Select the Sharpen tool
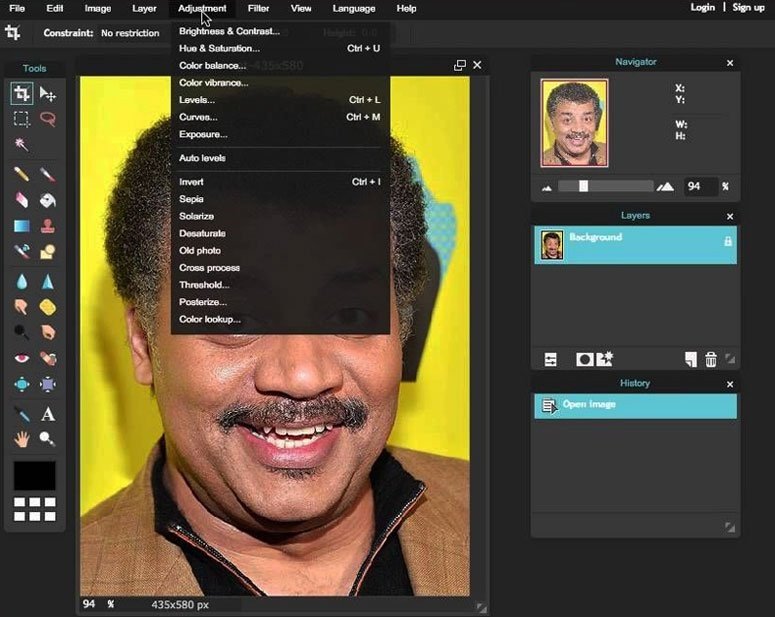 pos(47,282)
